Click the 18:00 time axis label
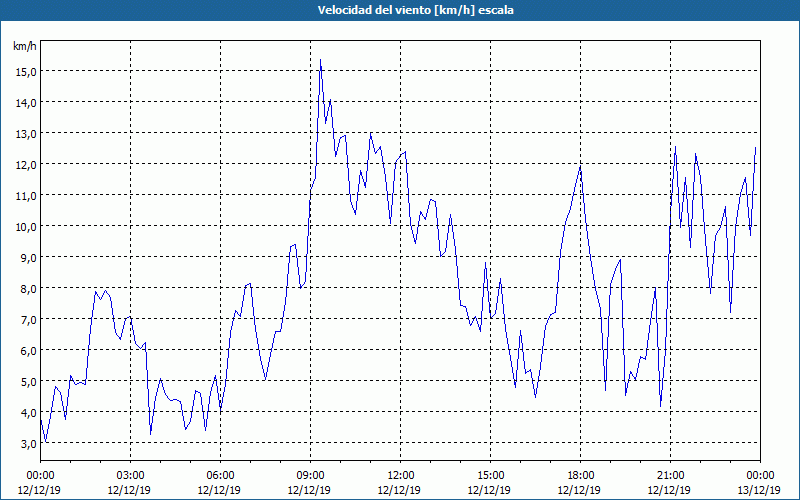800x500 pixels. tap(581, 476)
